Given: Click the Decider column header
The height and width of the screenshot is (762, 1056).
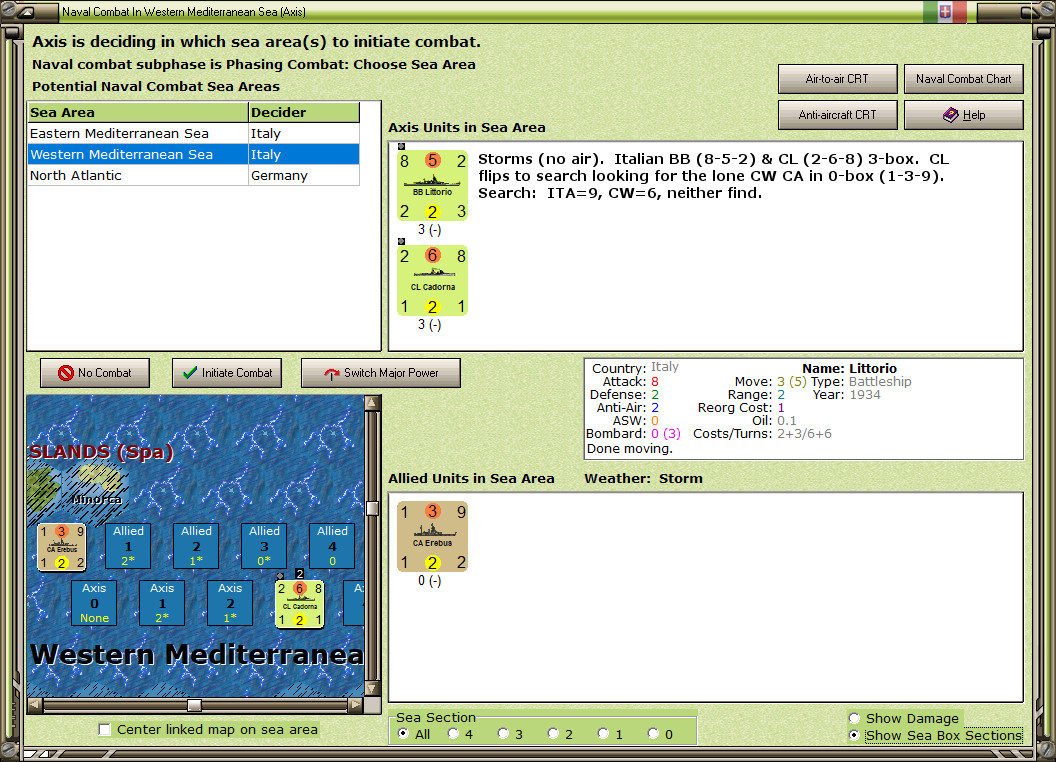Looking at the screenshot, I should 304,113.
